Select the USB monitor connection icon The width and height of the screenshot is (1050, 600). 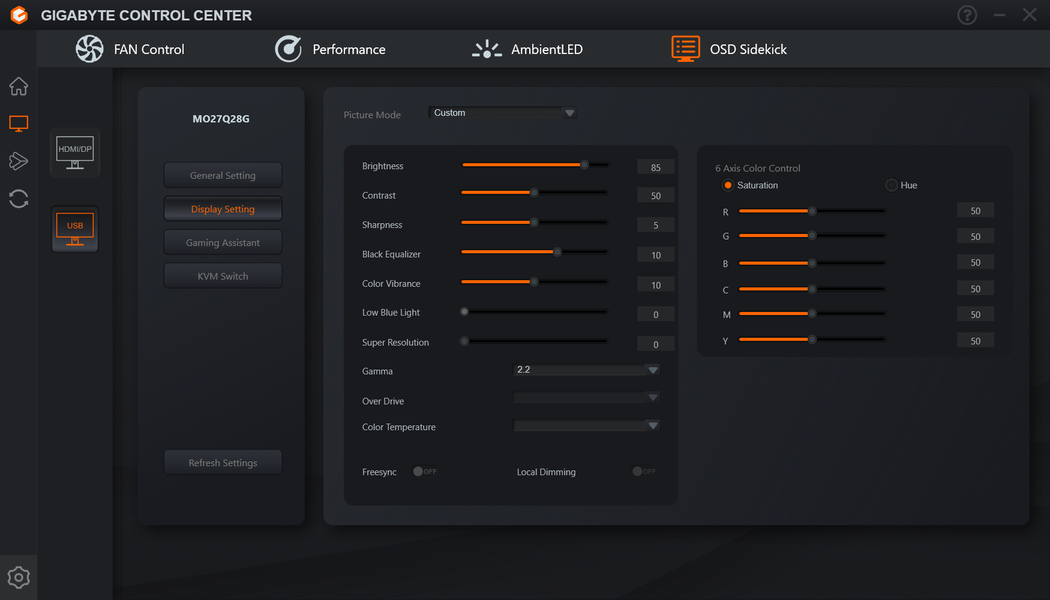tap(75, 230)
